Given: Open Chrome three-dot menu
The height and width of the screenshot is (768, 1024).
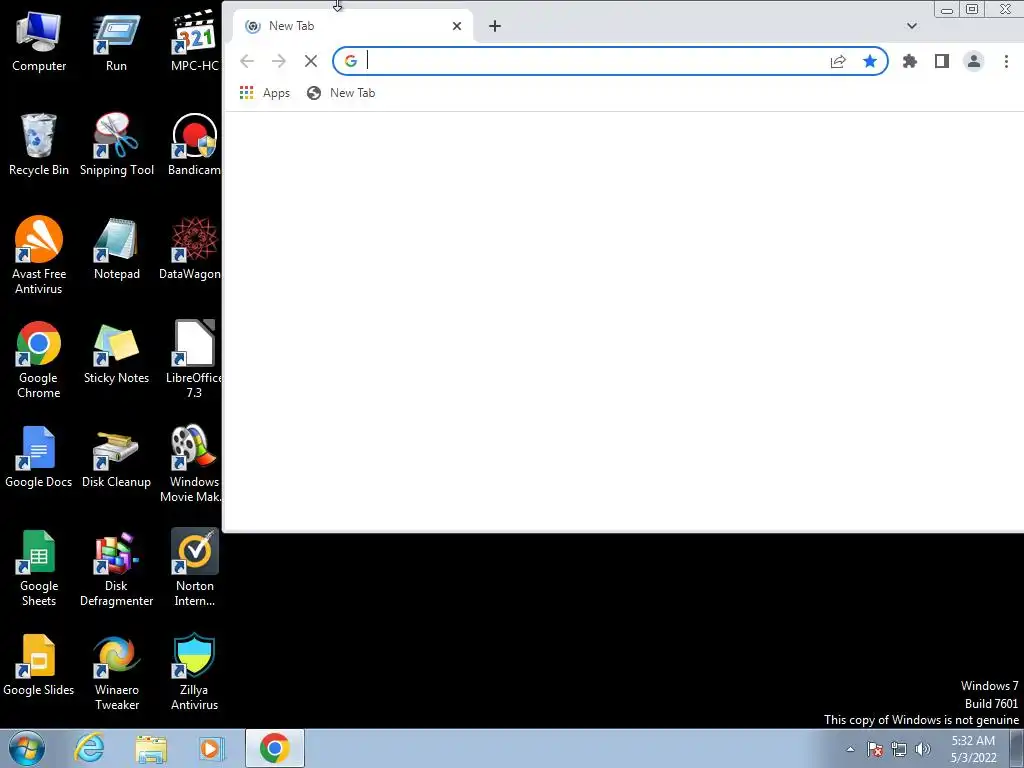Looking at the screenshot, I should [1006, 61].
